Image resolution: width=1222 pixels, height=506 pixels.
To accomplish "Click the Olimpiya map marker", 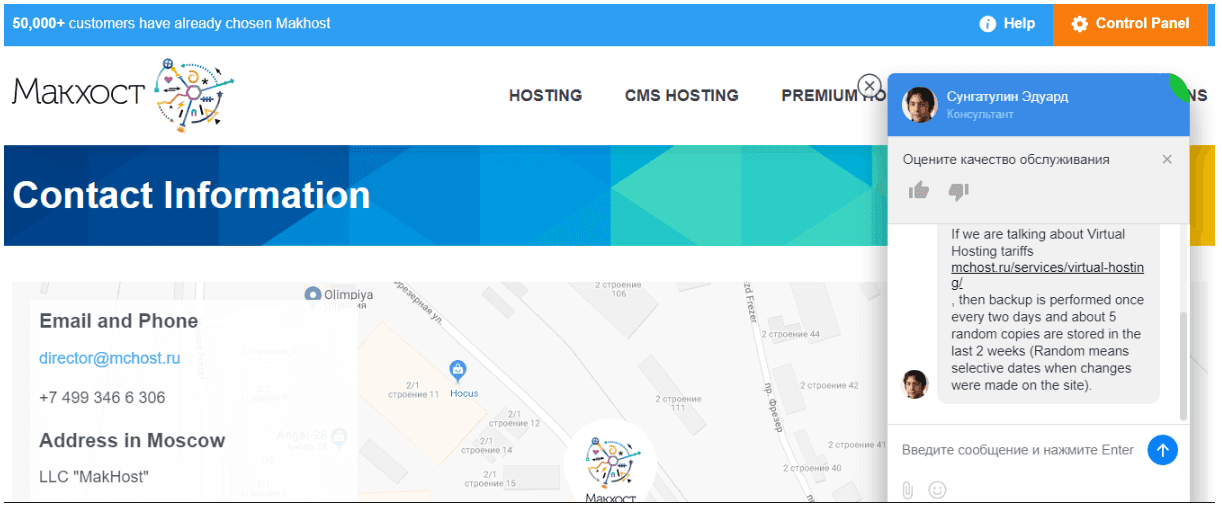I will point(313,294).
